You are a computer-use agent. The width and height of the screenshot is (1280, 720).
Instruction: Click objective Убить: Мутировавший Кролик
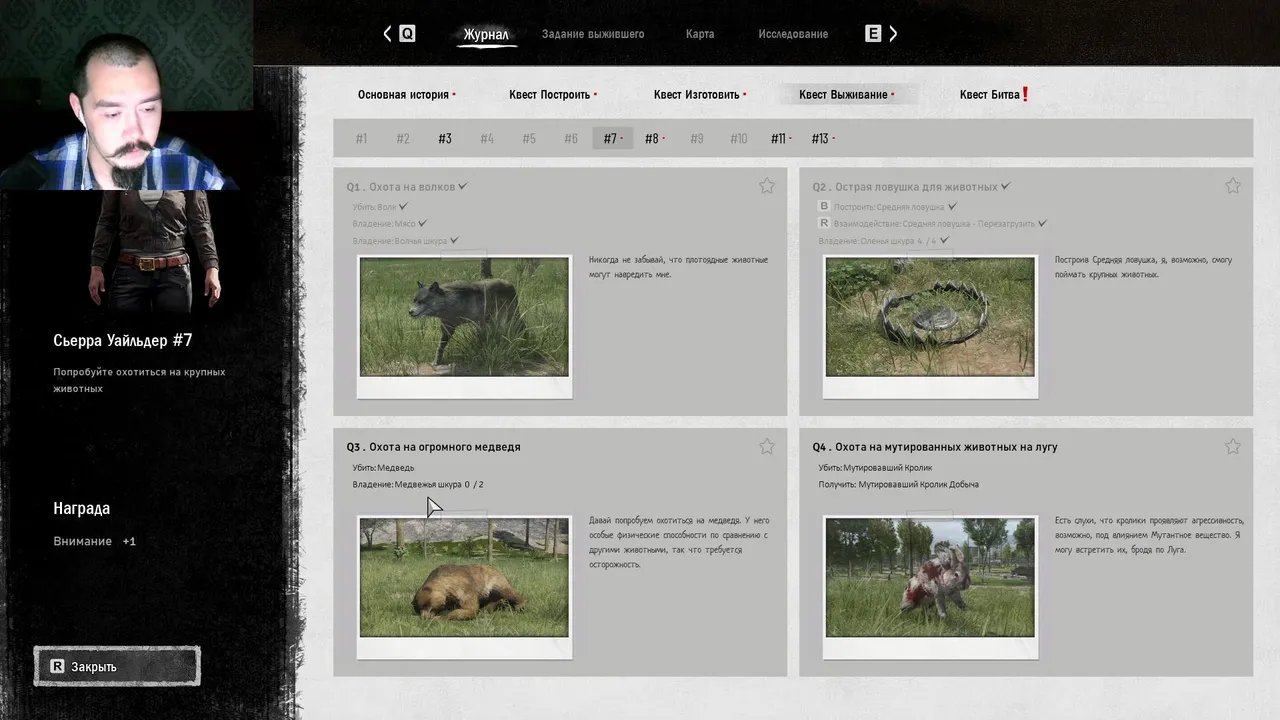875,468
